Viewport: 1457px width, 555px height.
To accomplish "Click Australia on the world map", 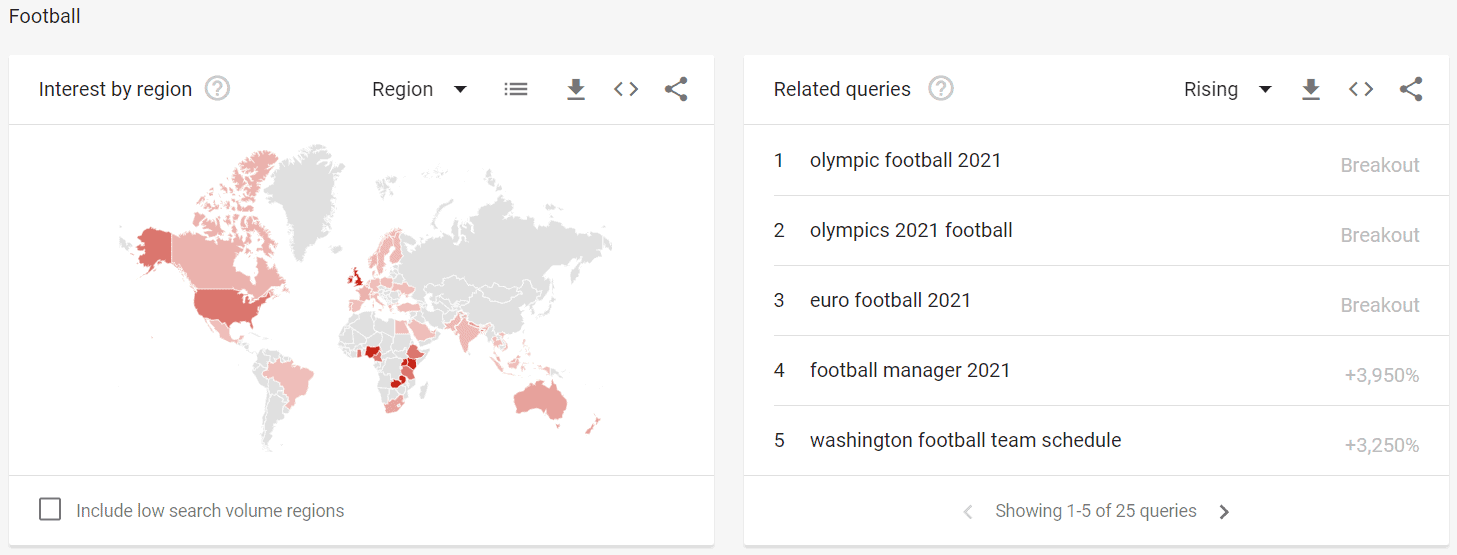I will 540,399.
